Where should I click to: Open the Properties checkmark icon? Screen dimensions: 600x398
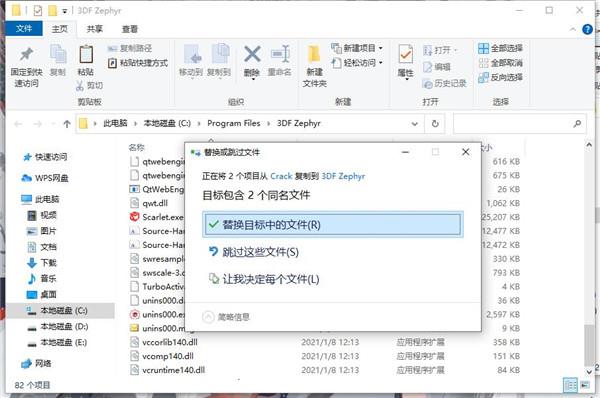coord(405,54)
